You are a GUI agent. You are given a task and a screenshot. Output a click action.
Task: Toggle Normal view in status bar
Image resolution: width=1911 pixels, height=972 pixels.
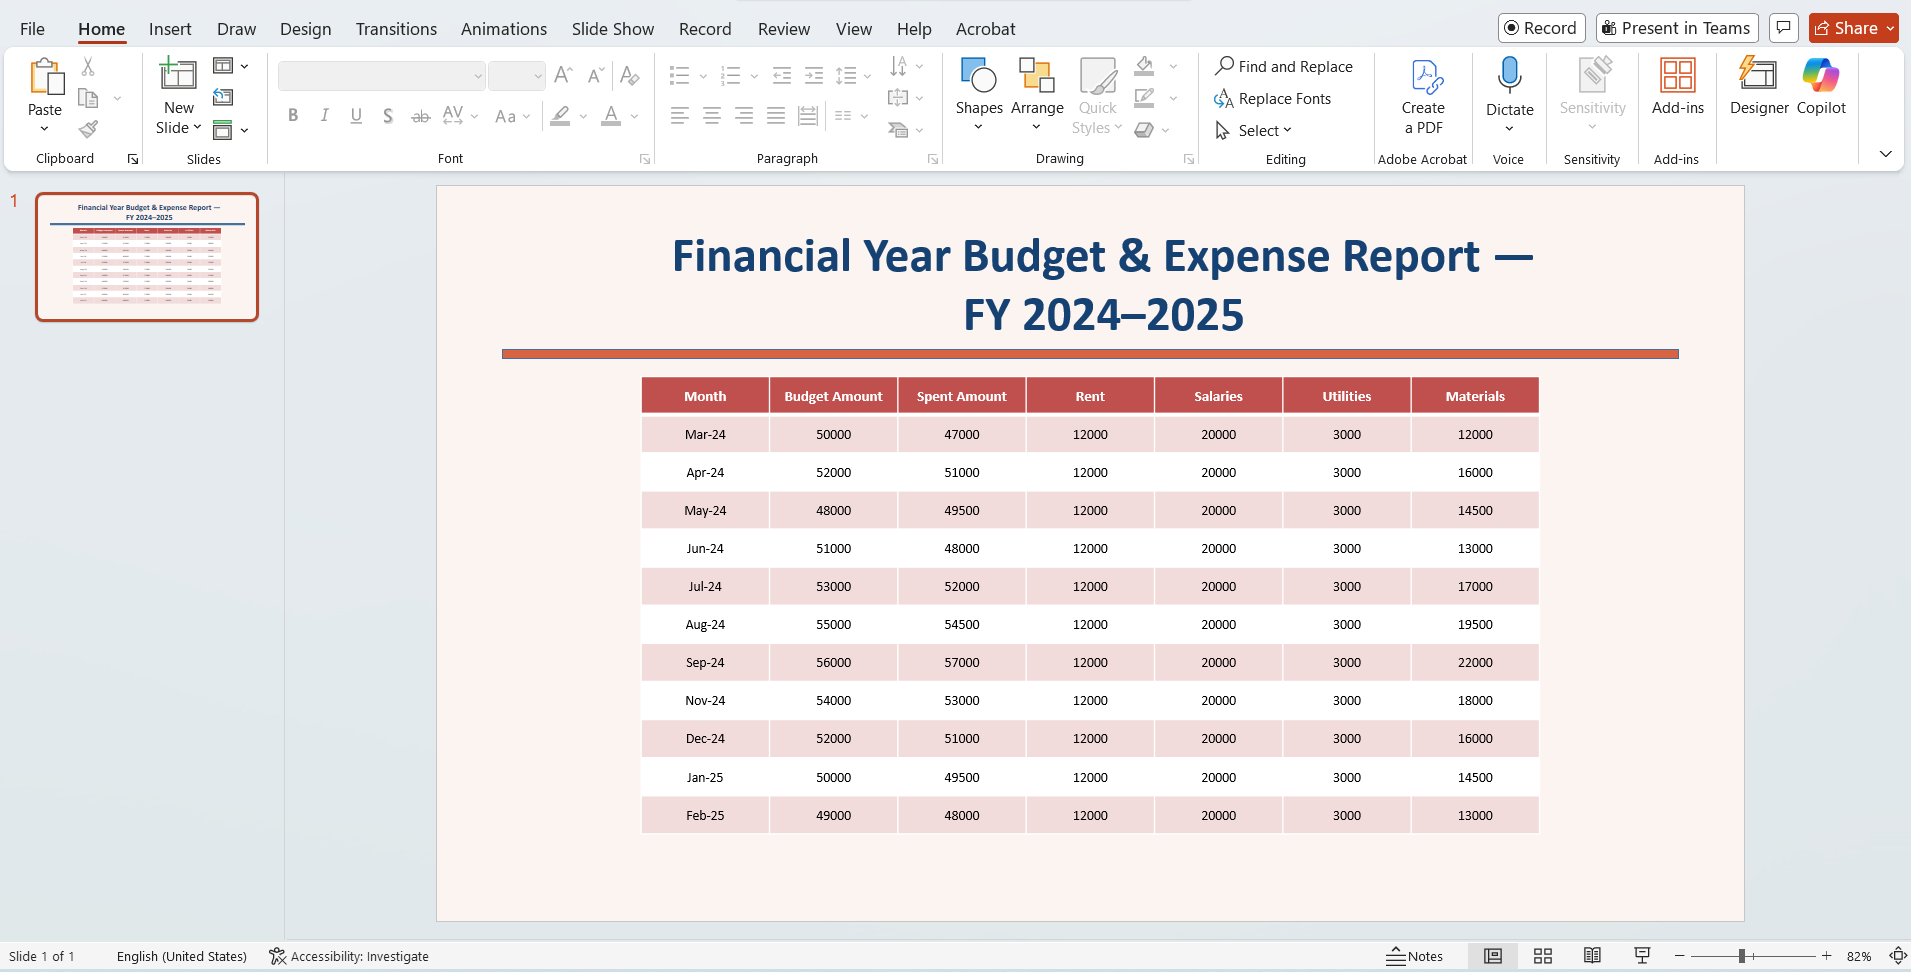[1493, 956]
